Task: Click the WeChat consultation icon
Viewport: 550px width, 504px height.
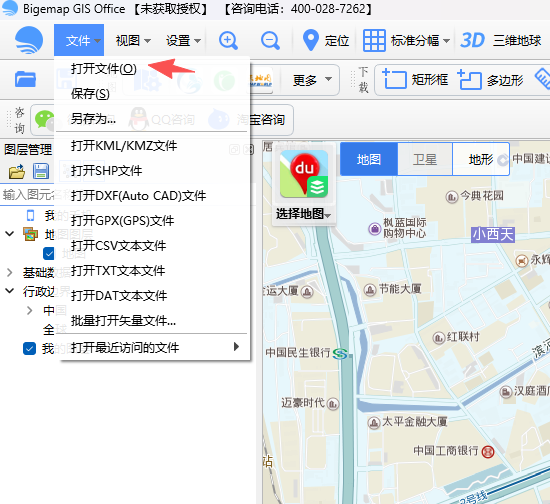Action: (x=44, y=119)
